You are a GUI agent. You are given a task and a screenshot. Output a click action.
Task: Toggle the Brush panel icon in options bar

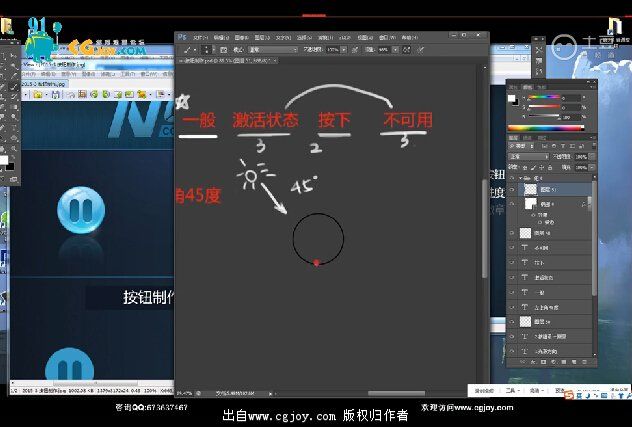pyautogui.click(x=224, y=50)
